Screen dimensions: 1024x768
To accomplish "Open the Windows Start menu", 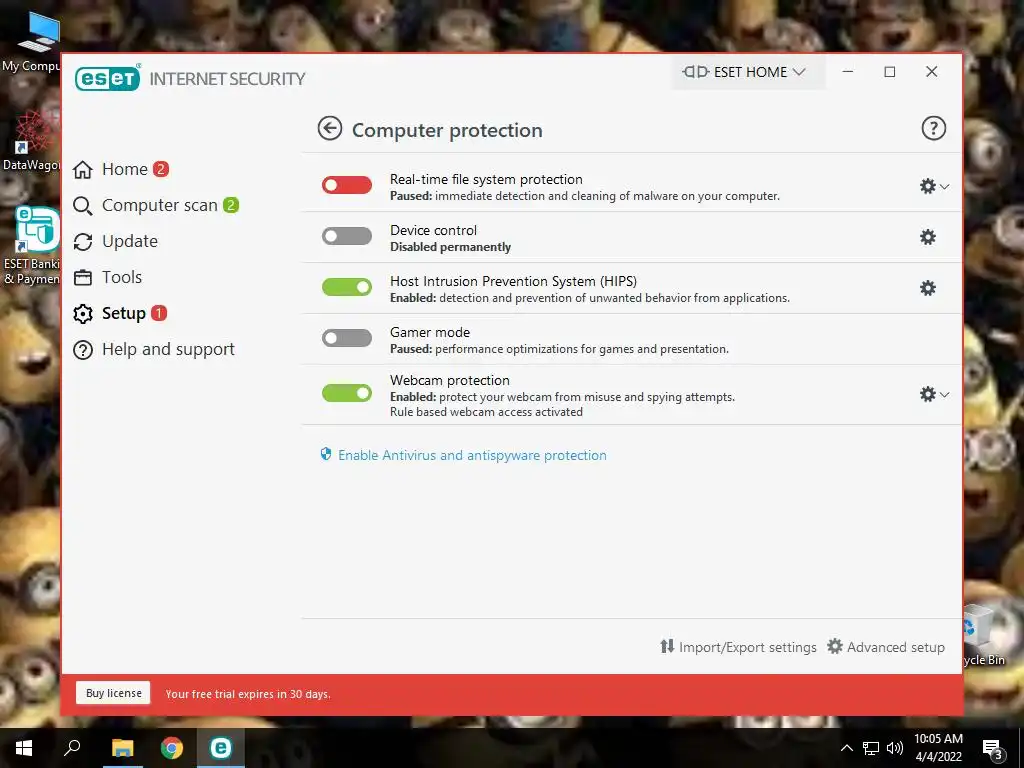I will (x=24, y=748).
